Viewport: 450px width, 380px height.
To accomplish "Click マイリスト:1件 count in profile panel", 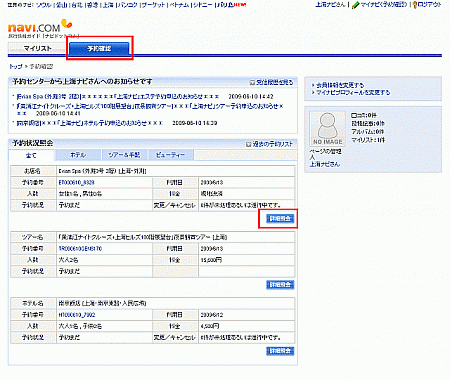I will [x=368, y=140].
